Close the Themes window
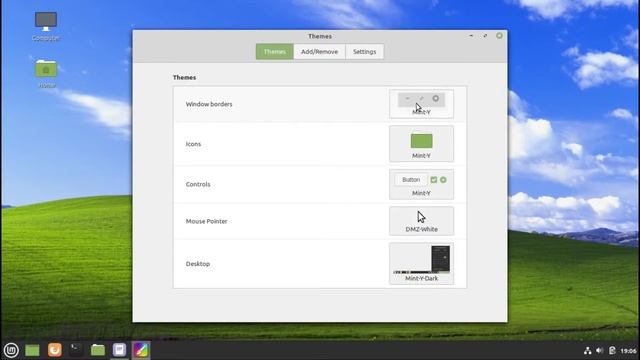 tap(499, 36)
